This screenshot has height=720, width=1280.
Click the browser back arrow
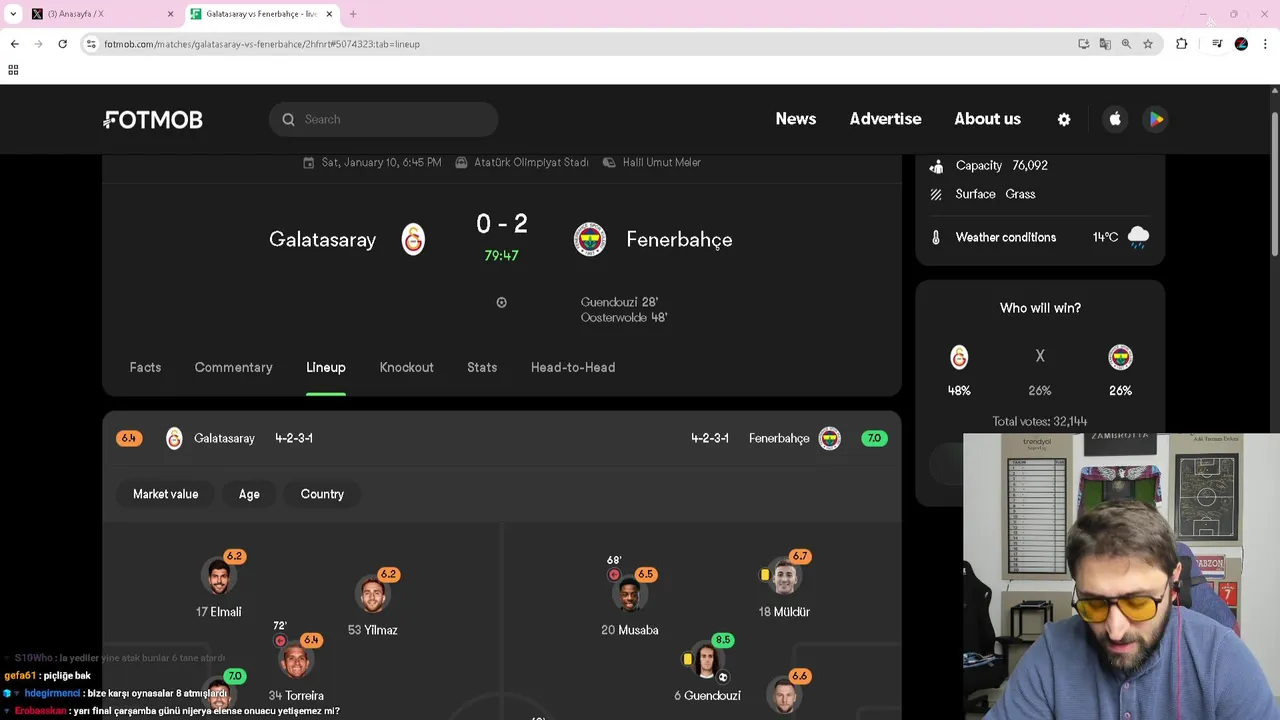[x=14, y=44]
